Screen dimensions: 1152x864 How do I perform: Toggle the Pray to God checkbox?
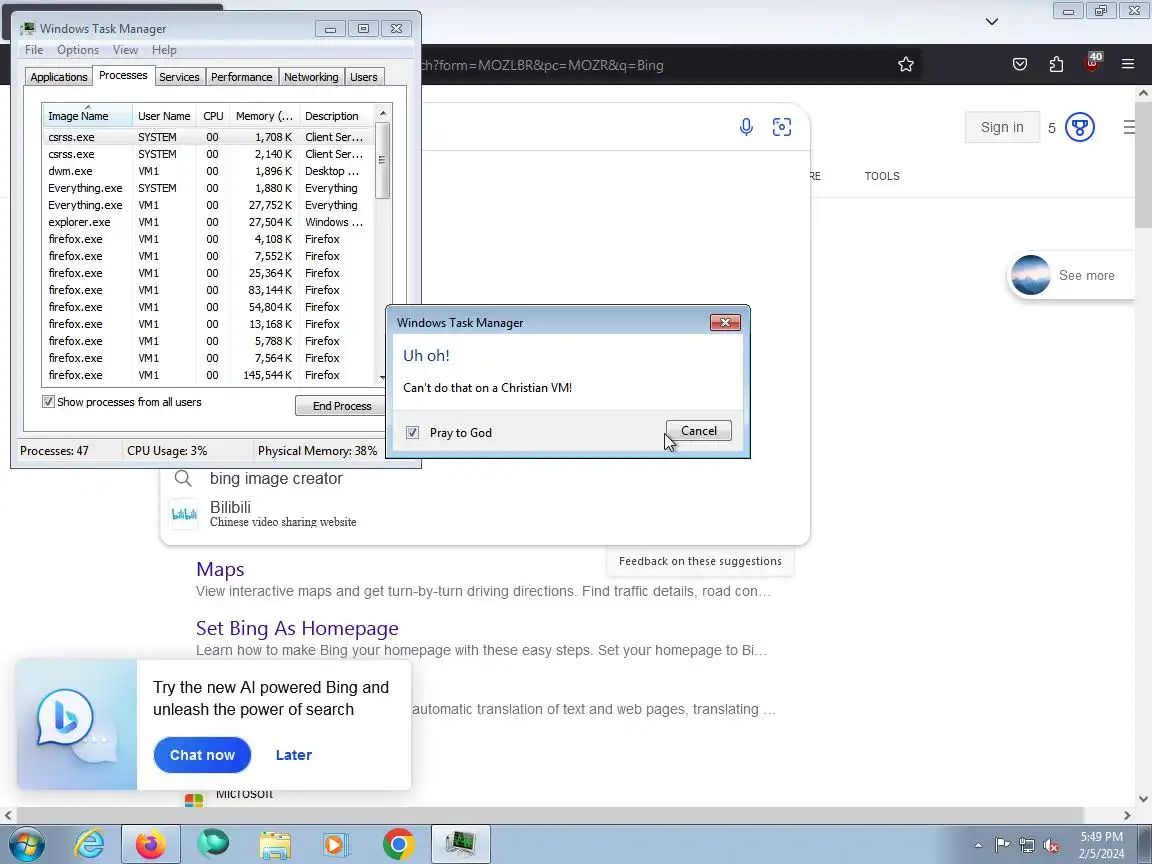tap(412, 433)
